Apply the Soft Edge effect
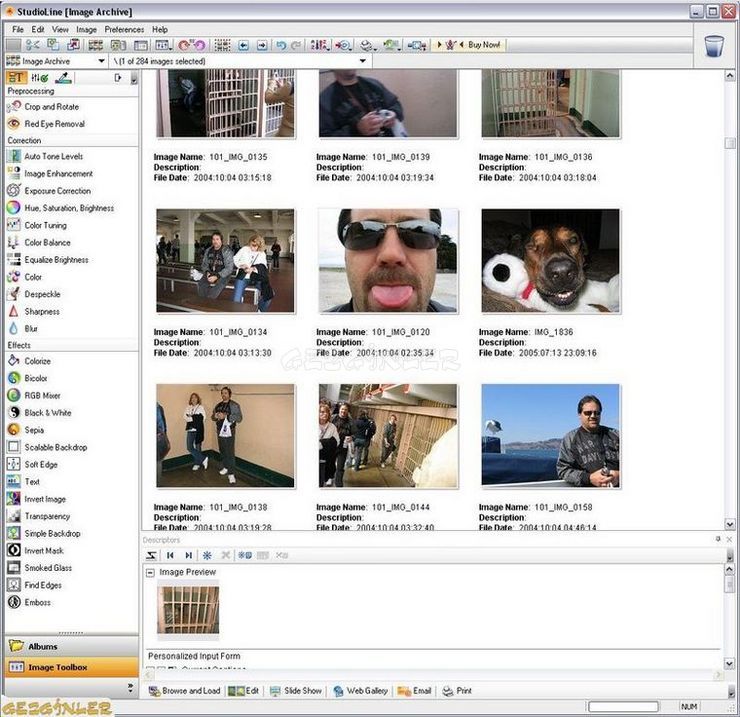 [x=33, y=464]
